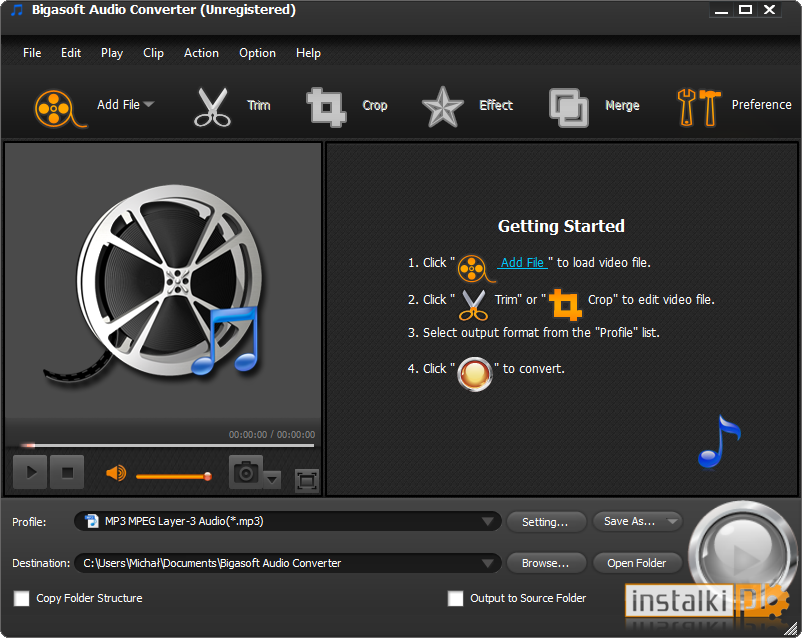Click the Setting... button
This screenshot has height=638, width=802.
pos(546,522)
